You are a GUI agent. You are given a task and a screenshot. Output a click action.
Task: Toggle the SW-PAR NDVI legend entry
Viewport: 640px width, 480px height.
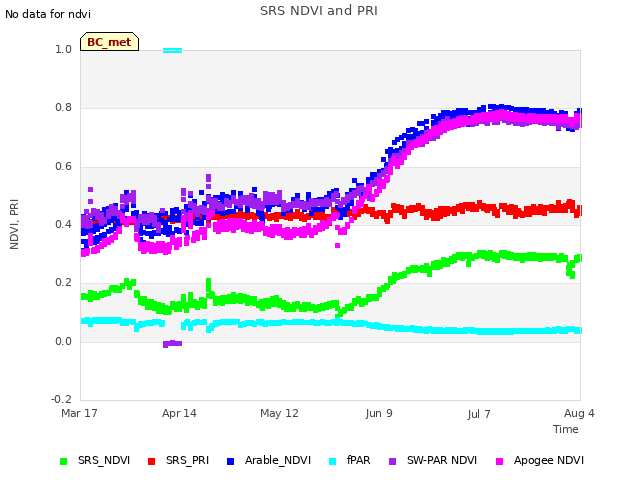433,460
